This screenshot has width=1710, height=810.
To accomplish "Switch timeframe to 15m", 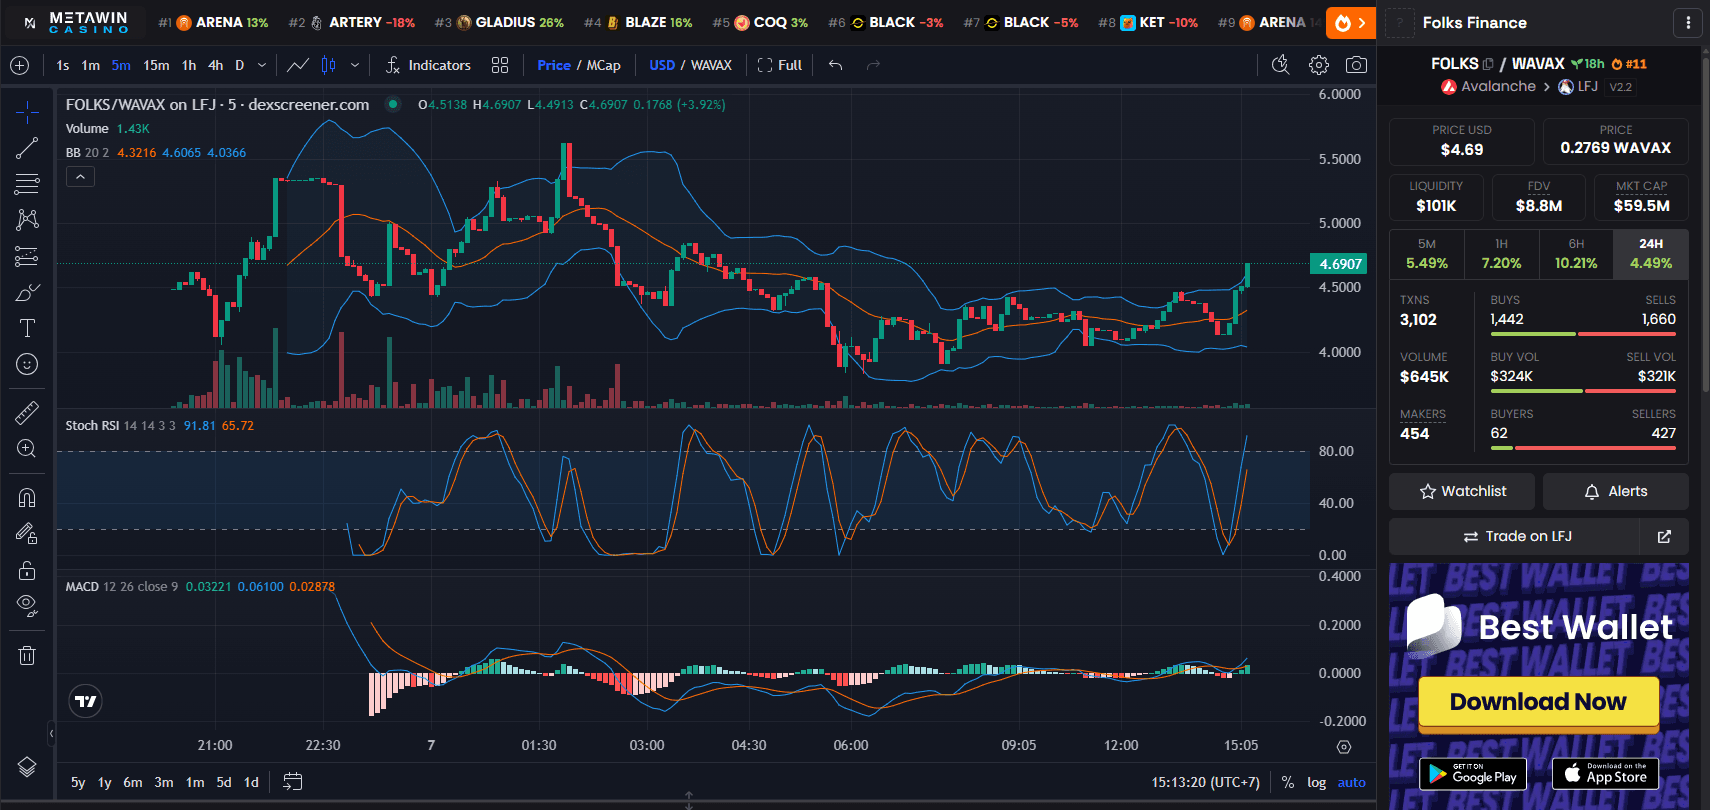I will (x=156, y=65).
